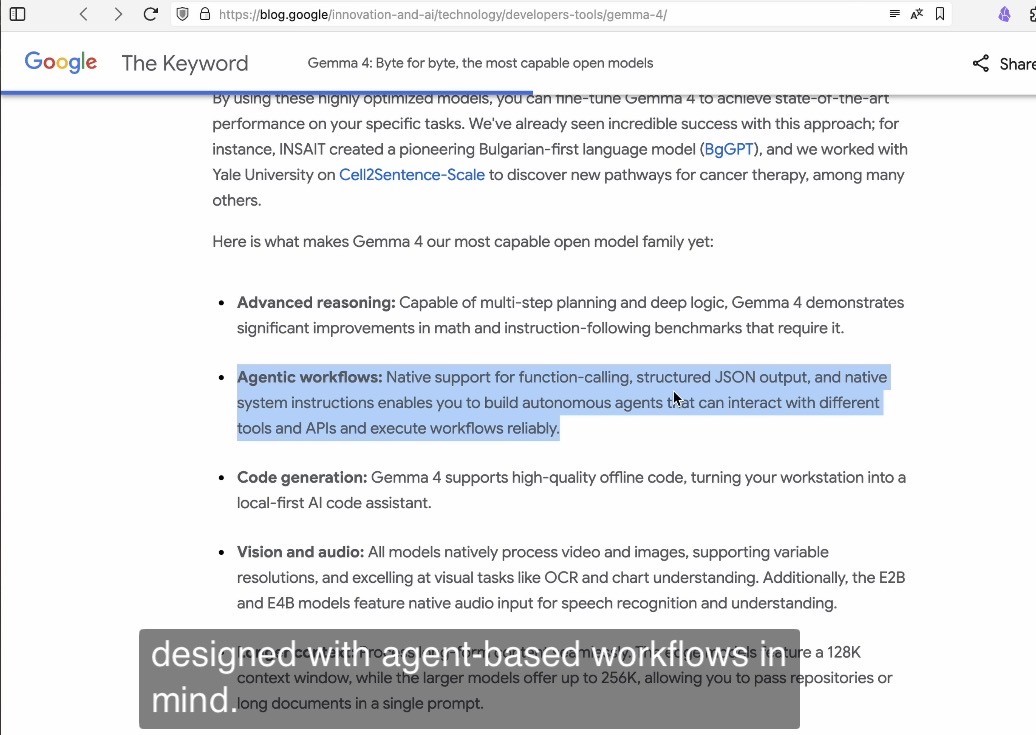
Task: Open the purple extension icon in toolbar
Action: click(1004, 14)
